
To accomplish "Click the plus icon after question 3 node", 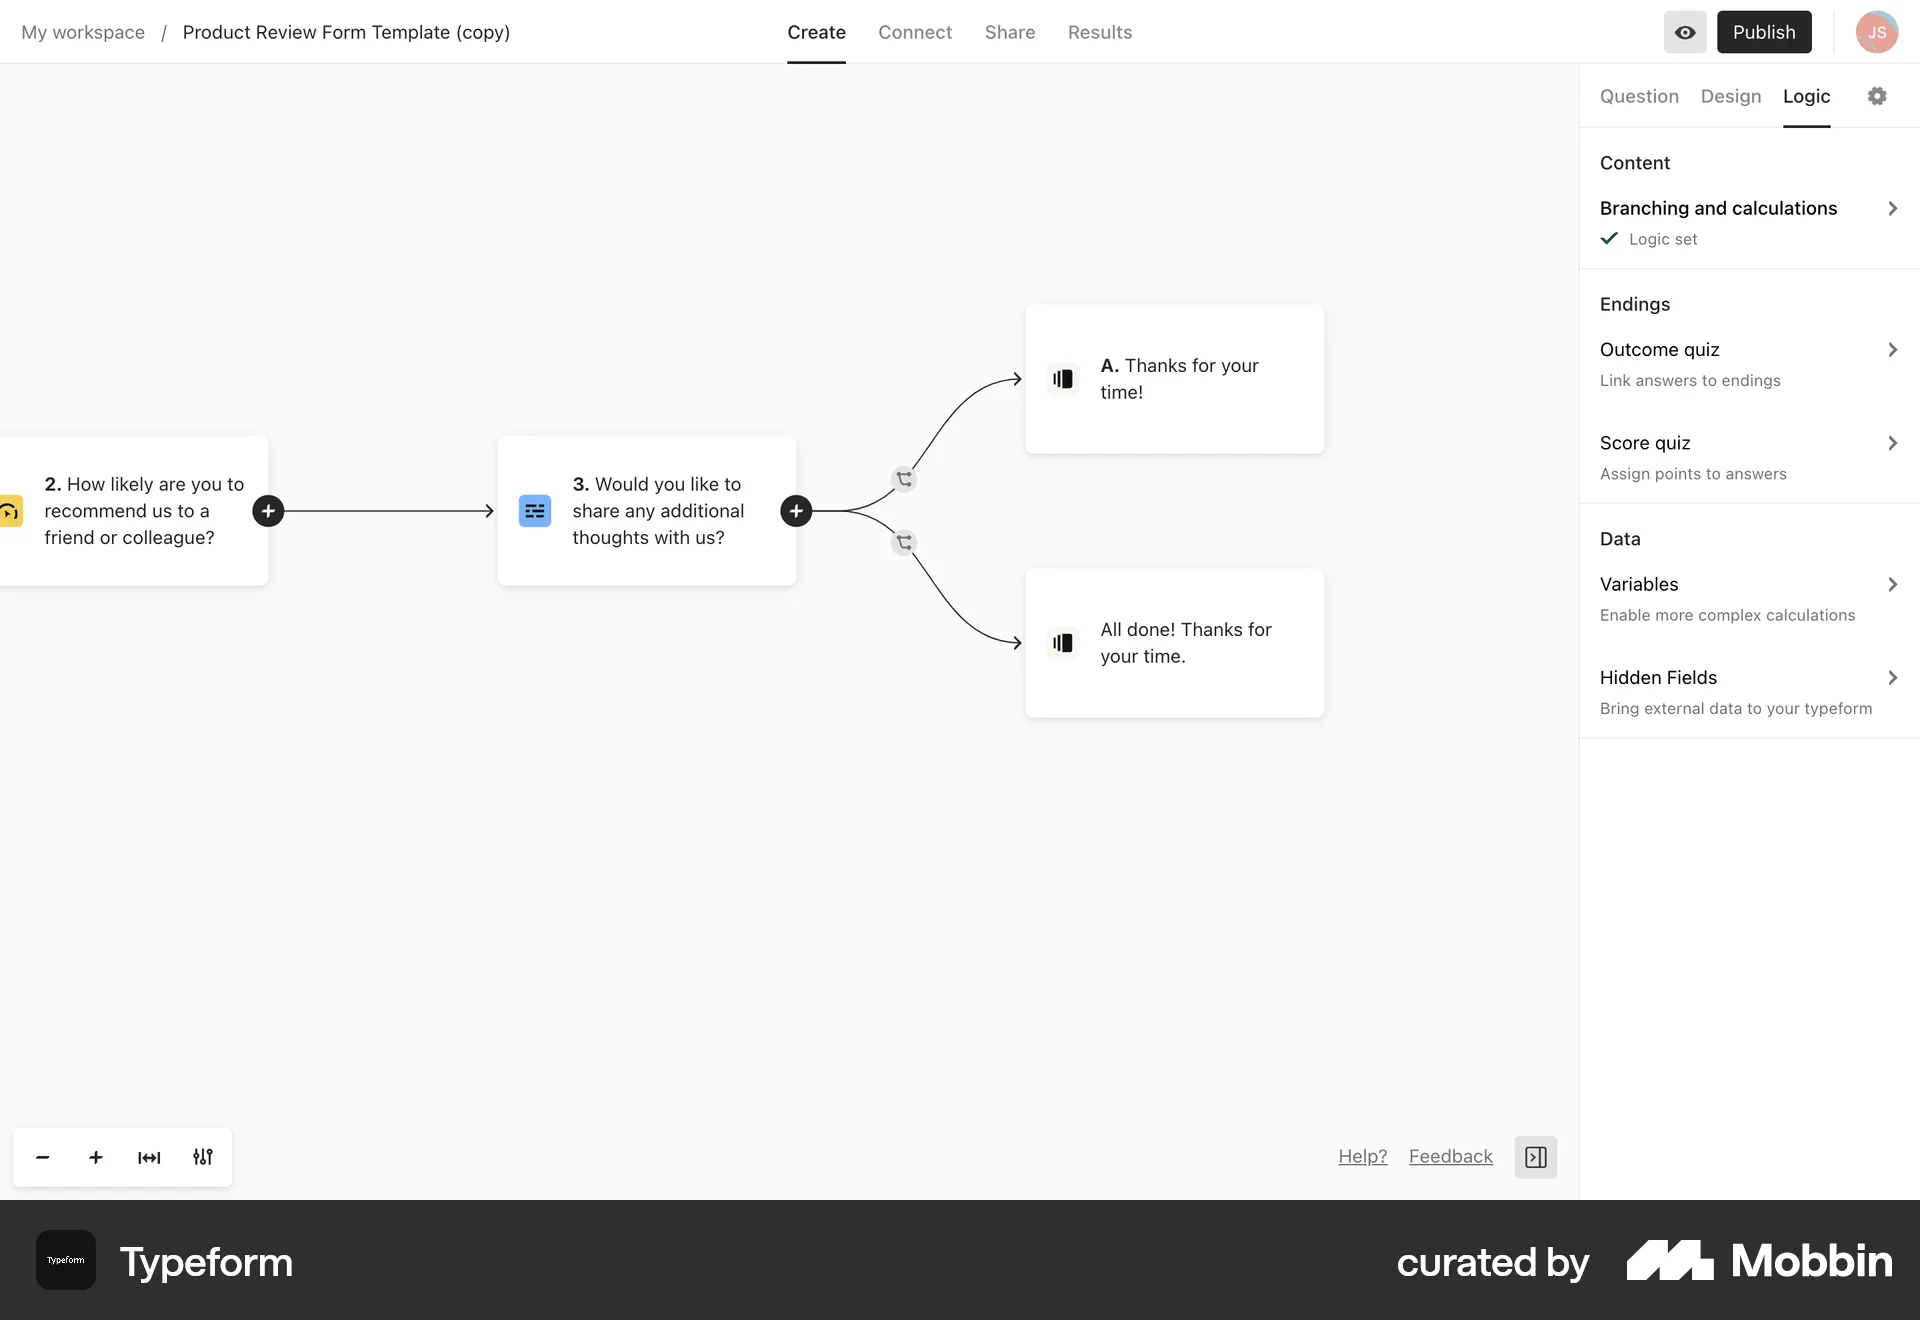I will pyautogui.click(x=795, y=510).
